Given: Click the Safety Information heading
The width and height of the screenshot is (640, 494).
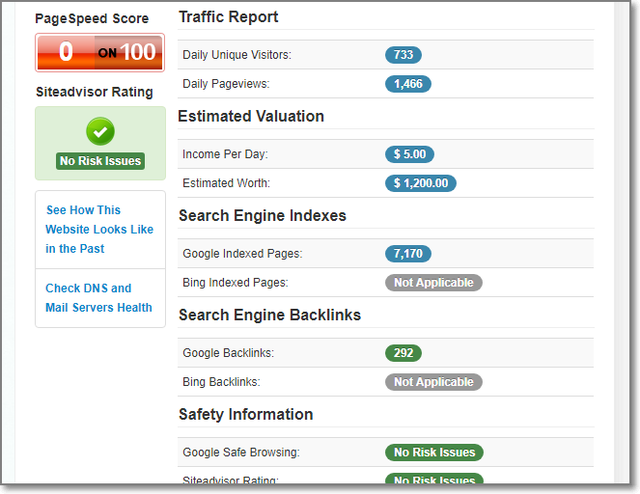Looking at the screenshot, I should coord(245,414).
